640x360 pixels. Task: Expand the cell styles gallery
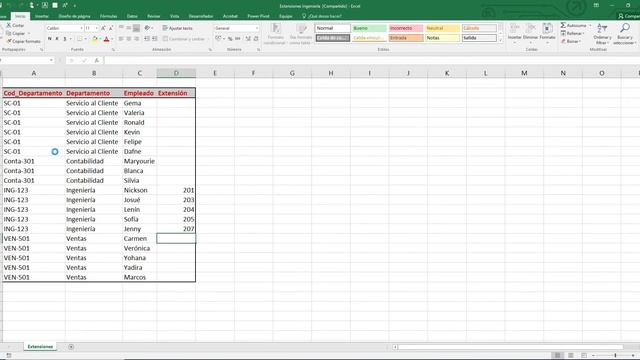500,40
